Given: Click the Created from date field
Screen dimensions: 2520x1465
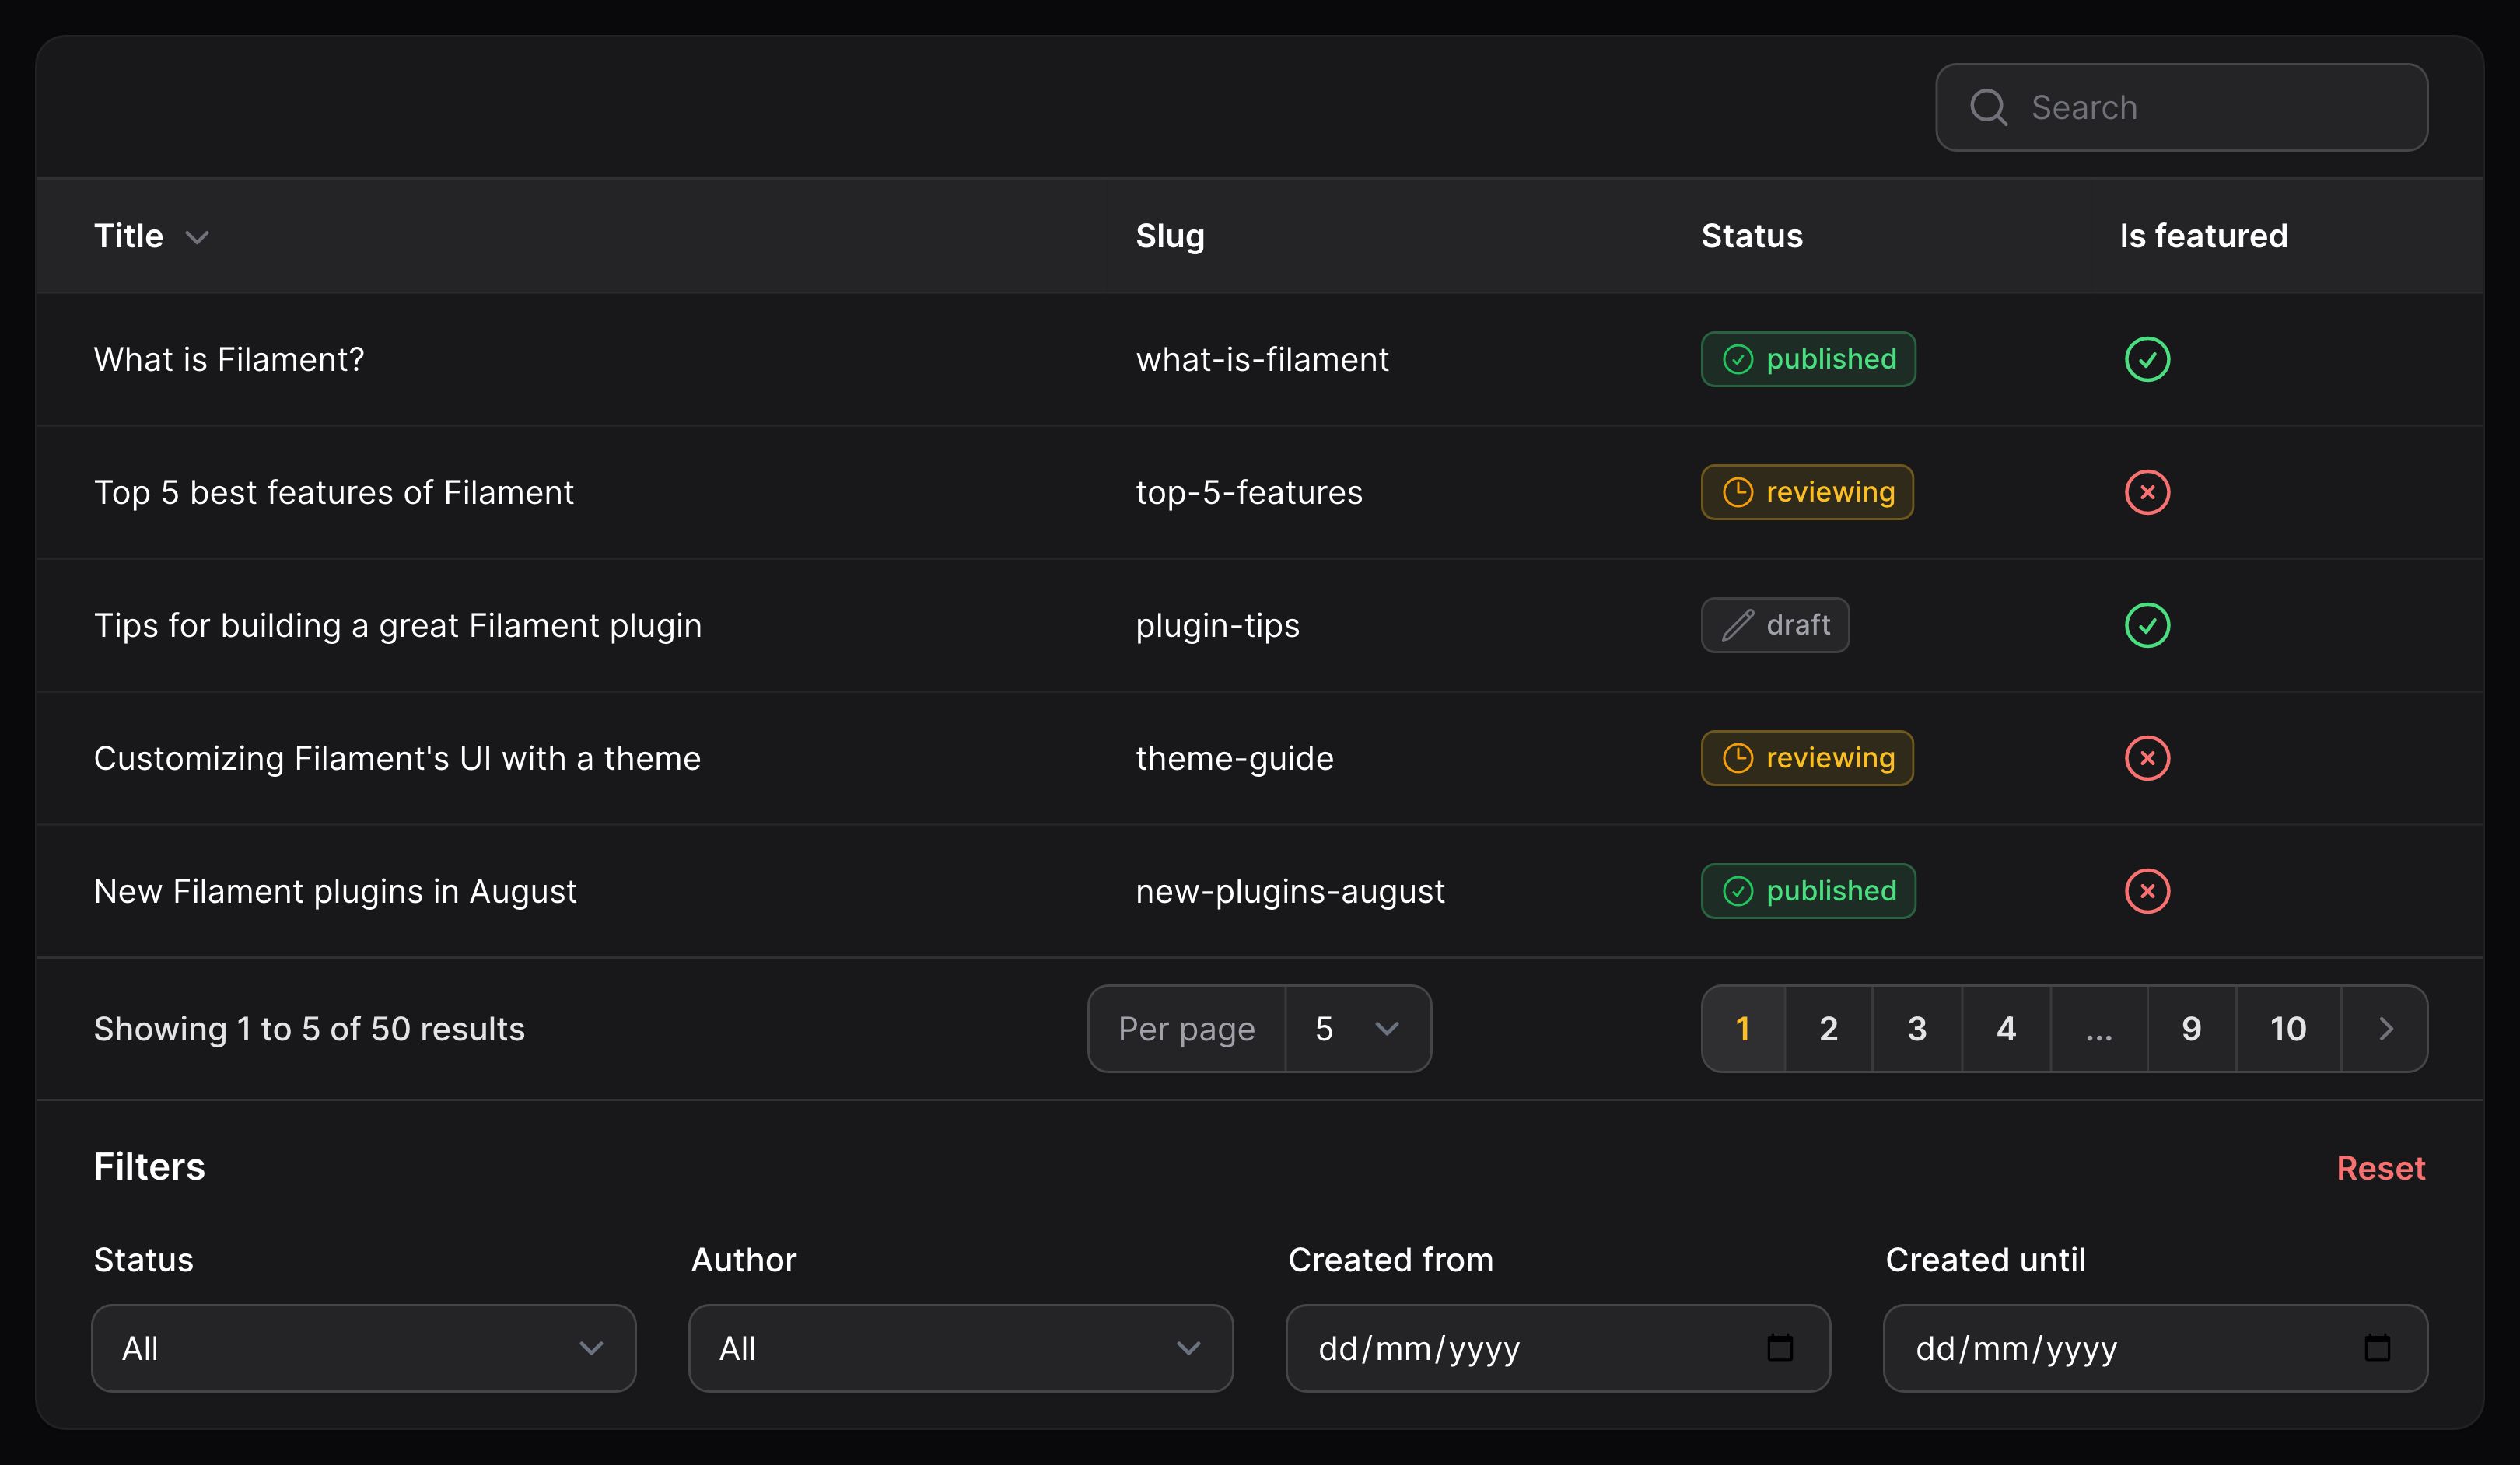Looking at the screenshot, I should tap(1558, 1348).
